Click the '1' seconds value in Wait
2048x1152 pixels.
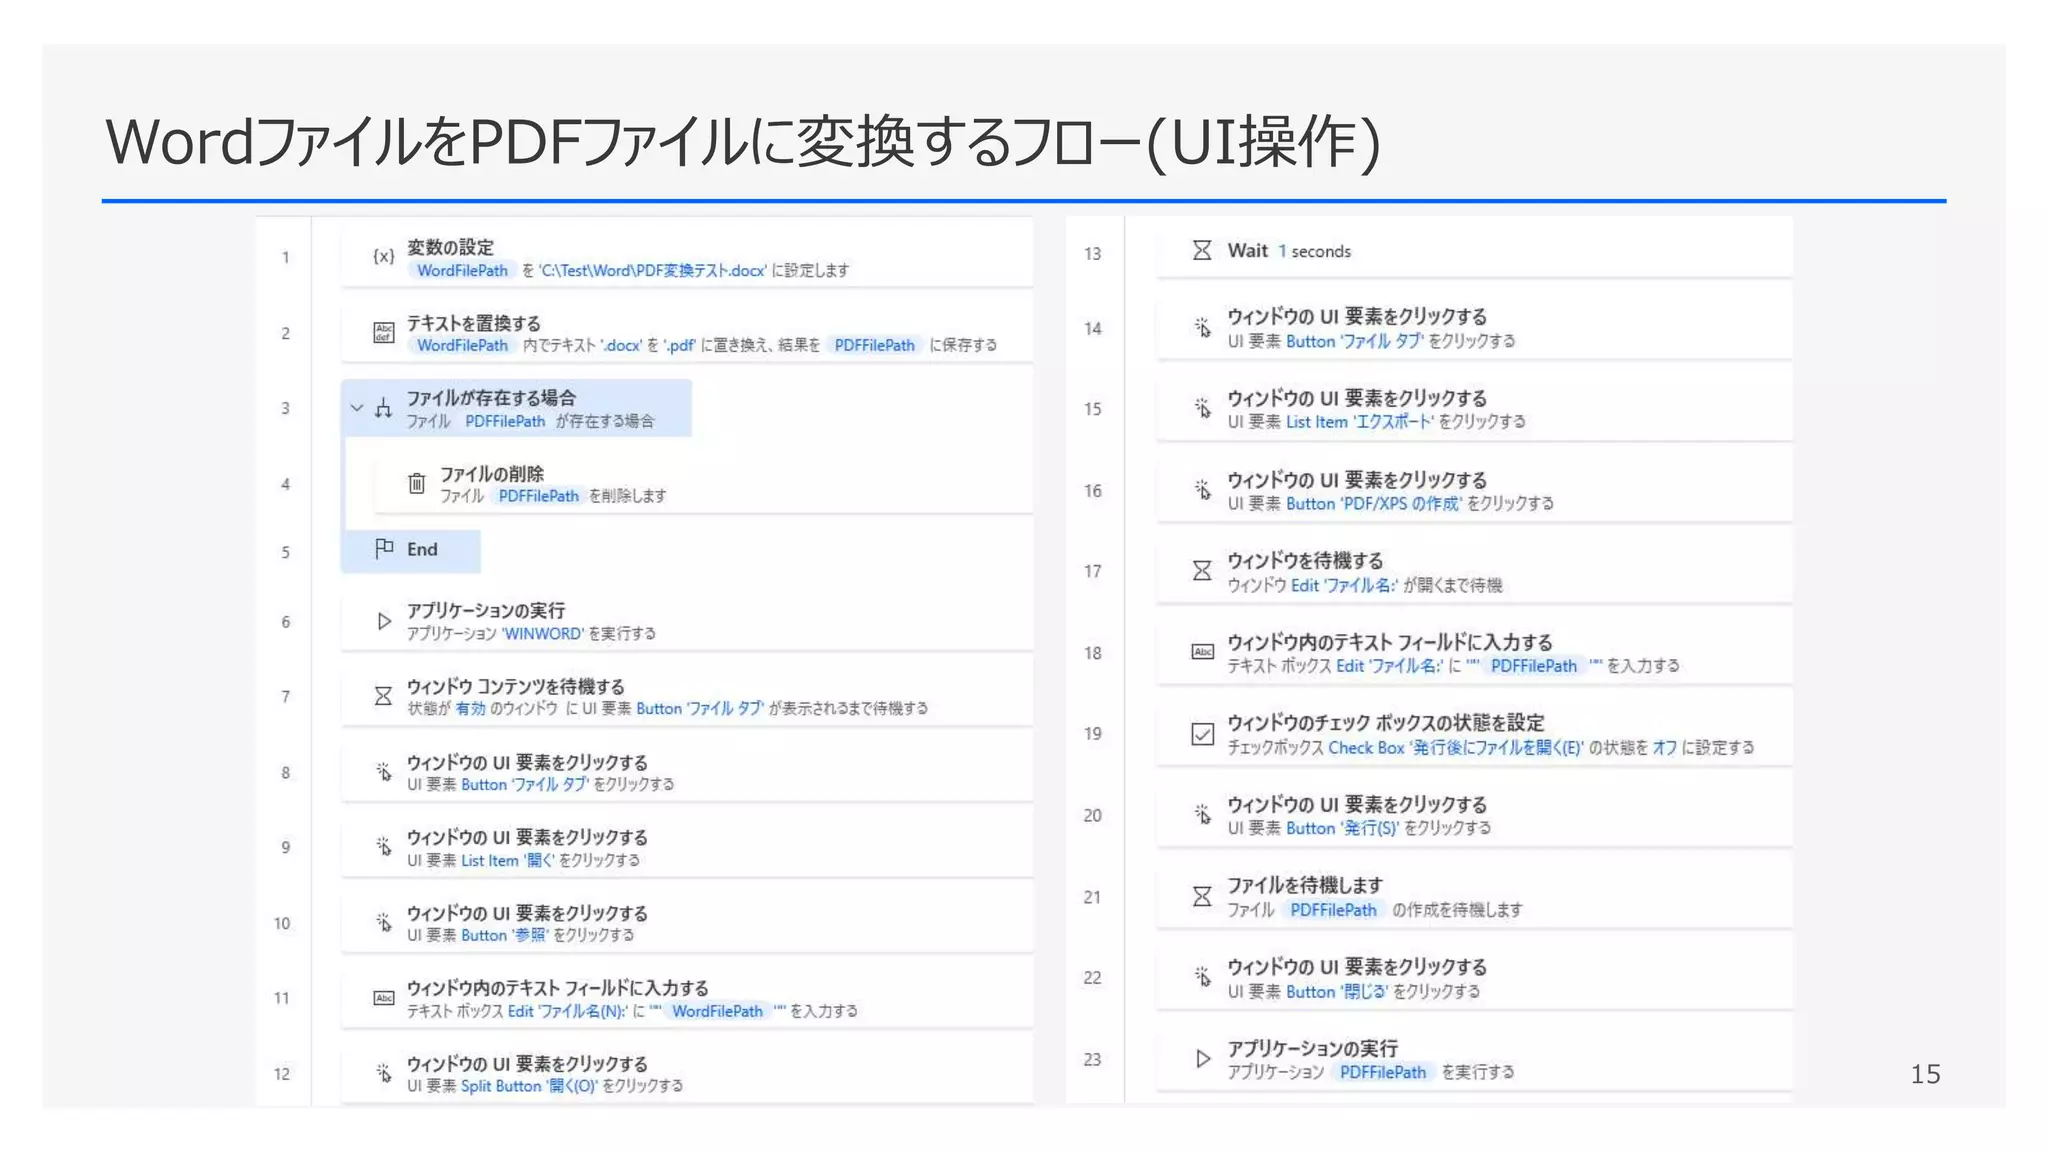coord(1282,251)
